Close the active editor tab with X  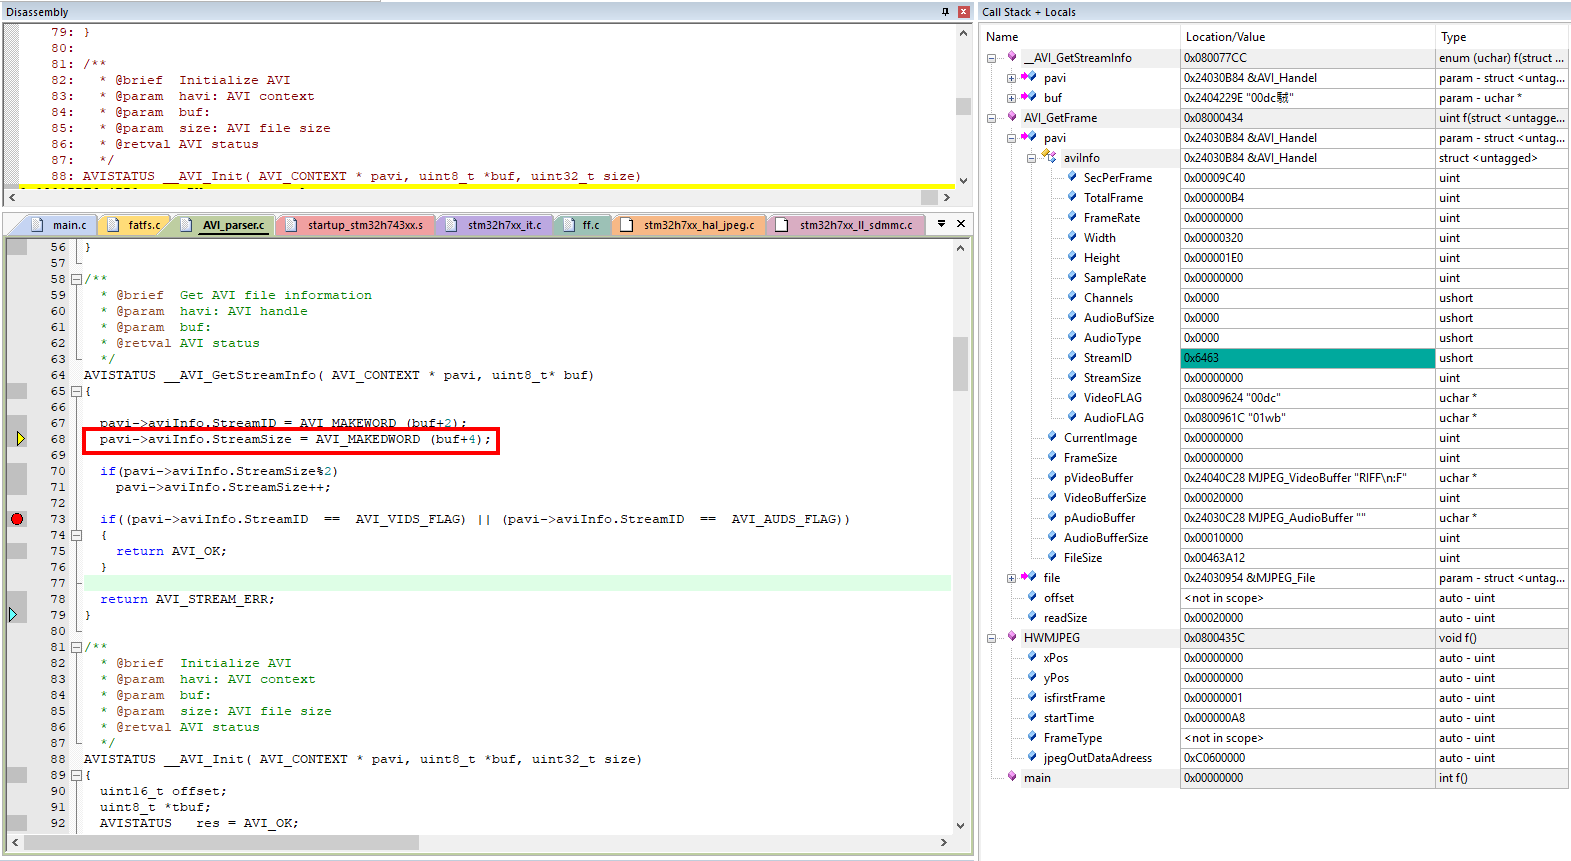click(x=961, y=224)
